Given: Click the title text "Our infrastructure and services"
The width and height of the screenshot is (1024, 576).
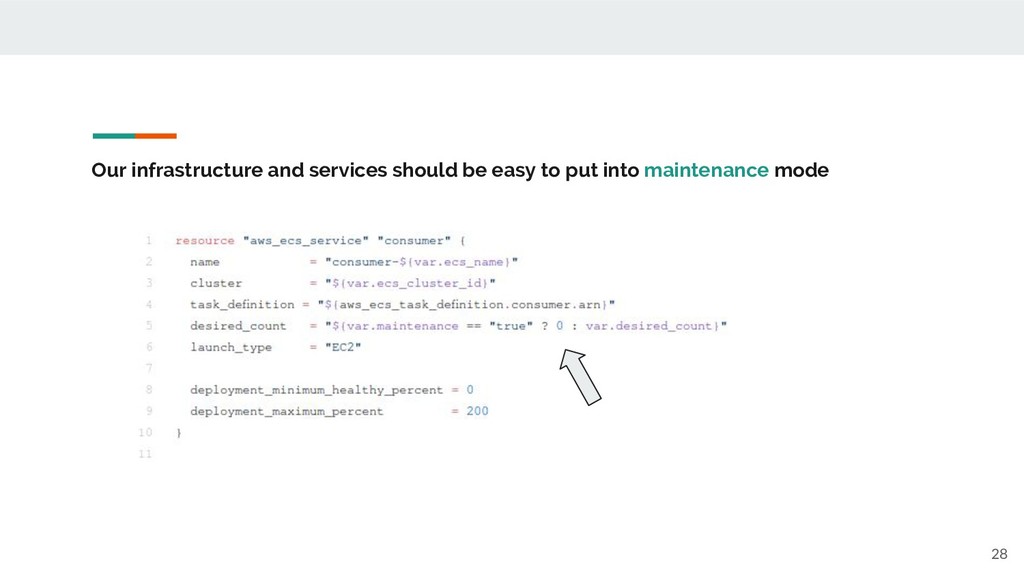Looking at the screenshot, I should coord(239,170).
